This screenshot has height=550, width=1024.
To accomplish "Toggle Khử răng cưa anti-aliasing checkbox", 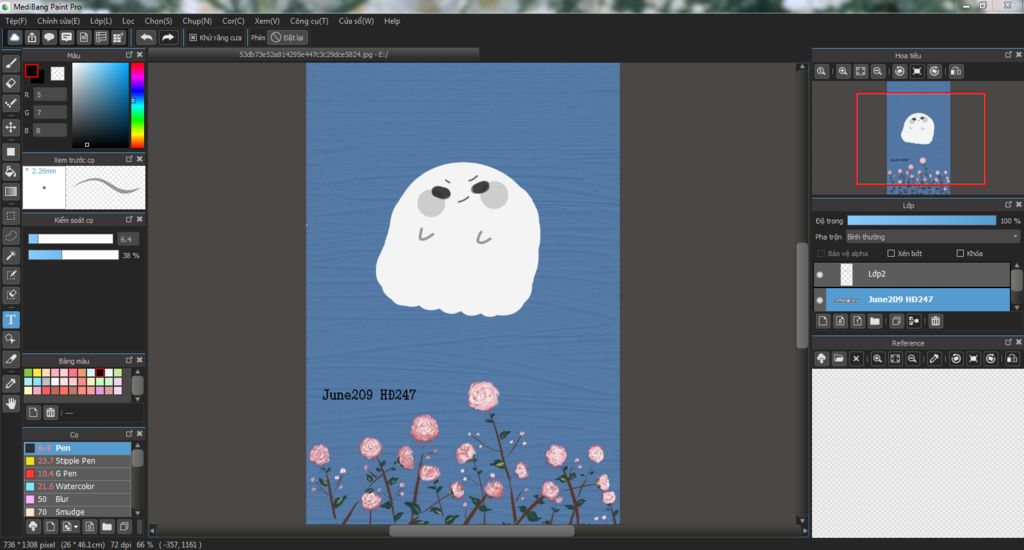I will pyautogui.click(x=193, y=38).
